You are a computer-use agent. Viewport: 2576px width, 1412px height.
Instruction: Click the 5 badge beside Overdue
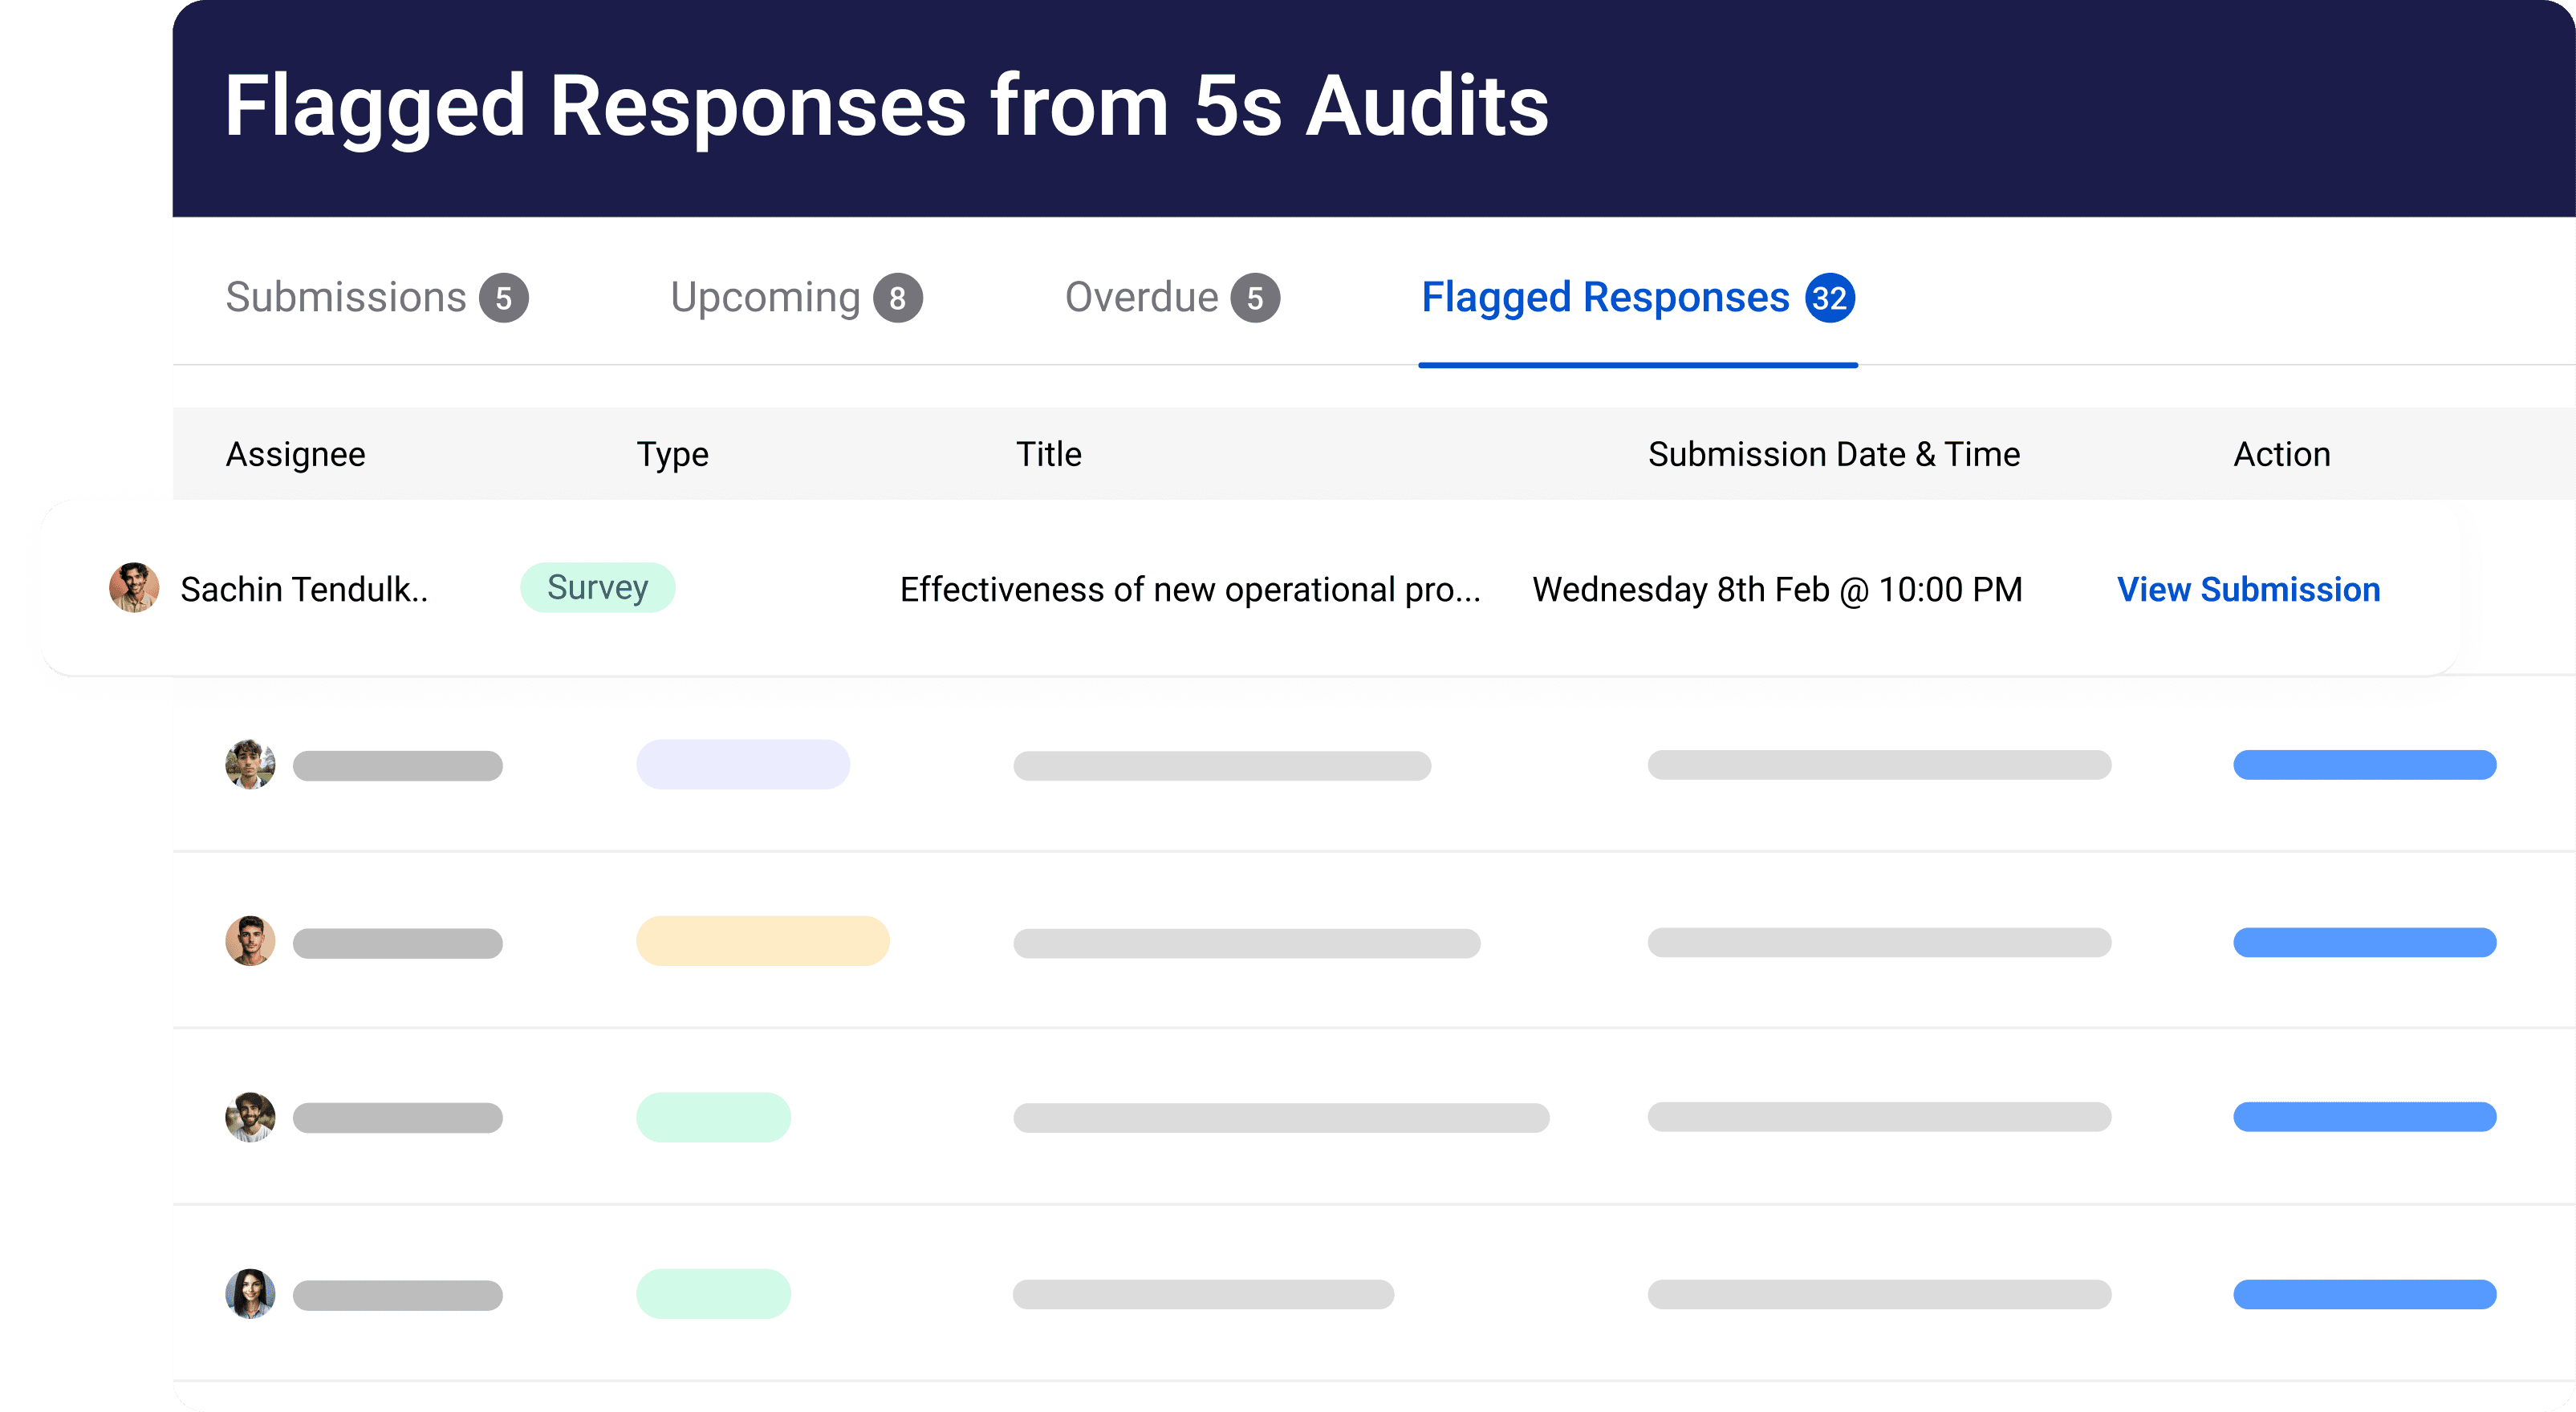click(1254, 298)
